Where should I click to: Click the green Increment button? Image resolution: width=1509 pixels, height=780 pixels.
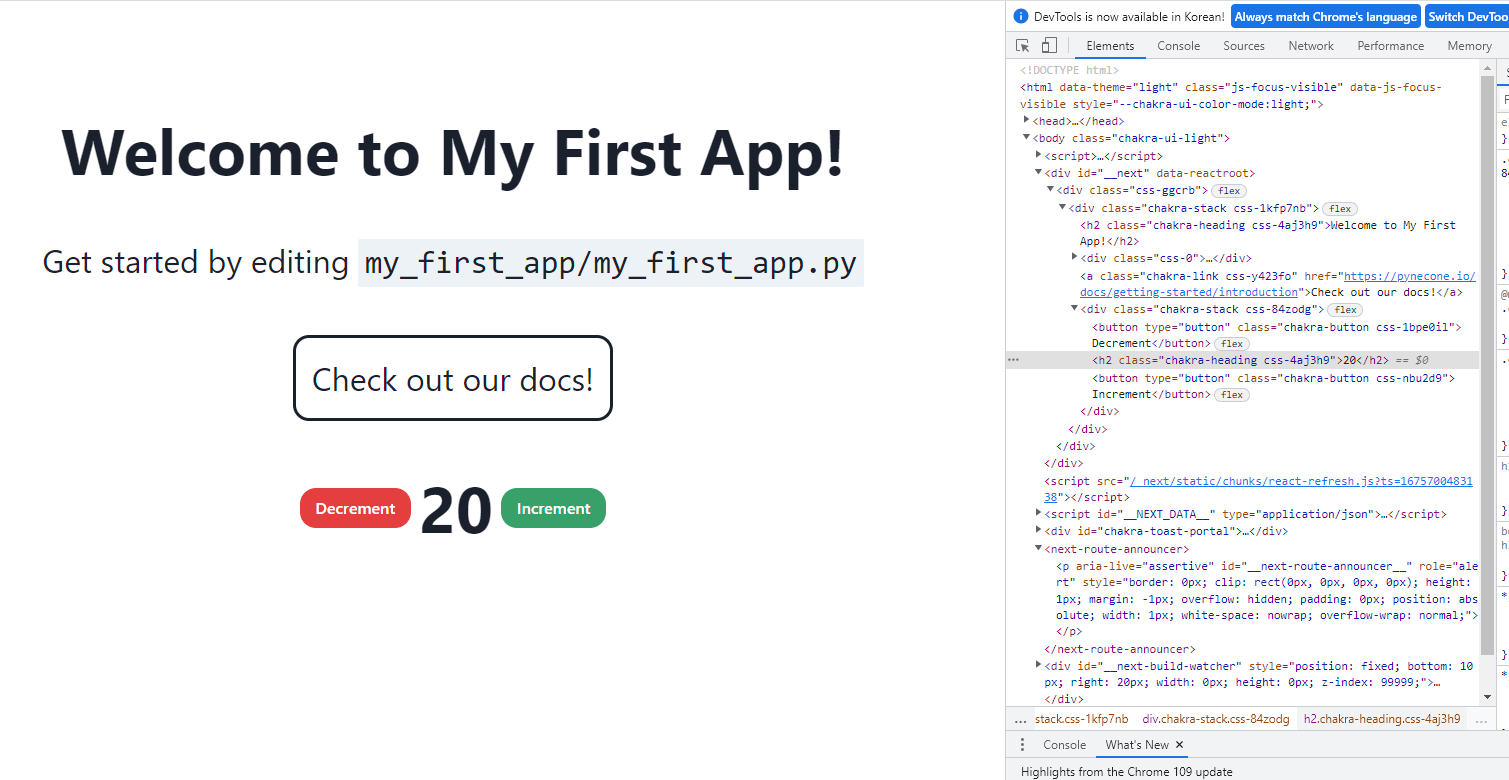pos(553,508)
